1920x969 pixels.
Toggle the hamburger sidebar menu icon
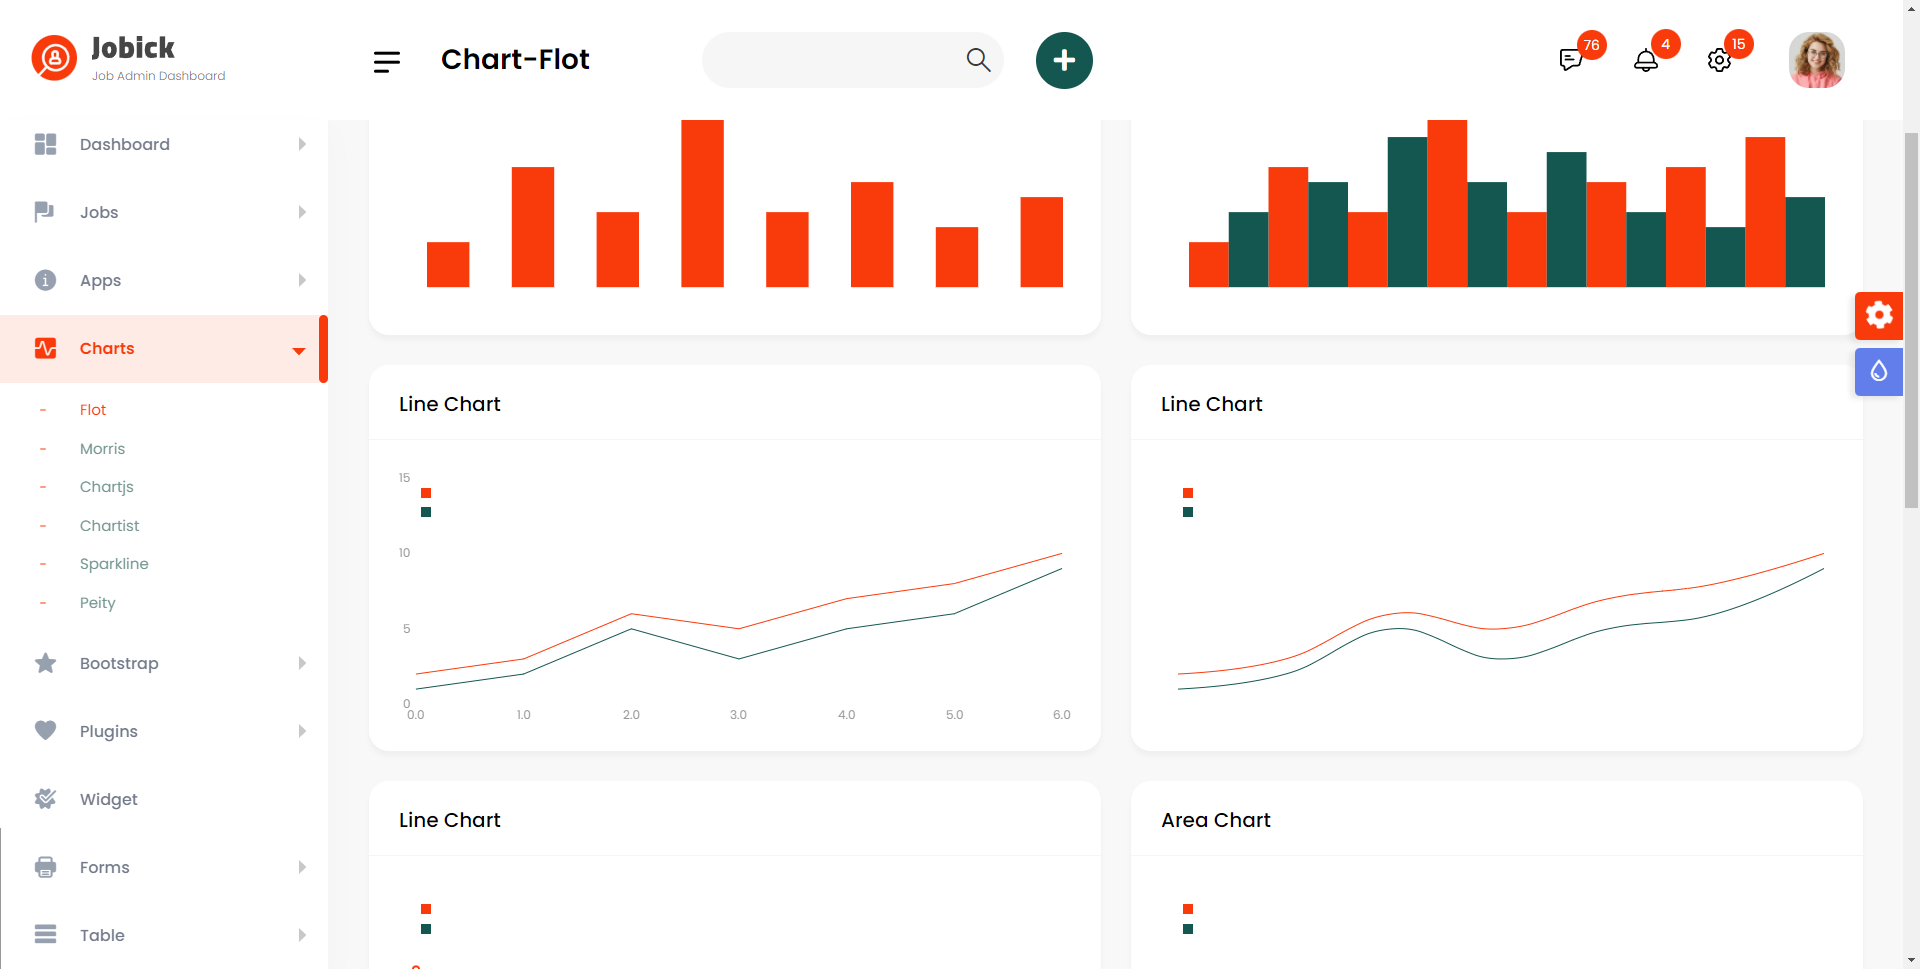tap(387, 62)
